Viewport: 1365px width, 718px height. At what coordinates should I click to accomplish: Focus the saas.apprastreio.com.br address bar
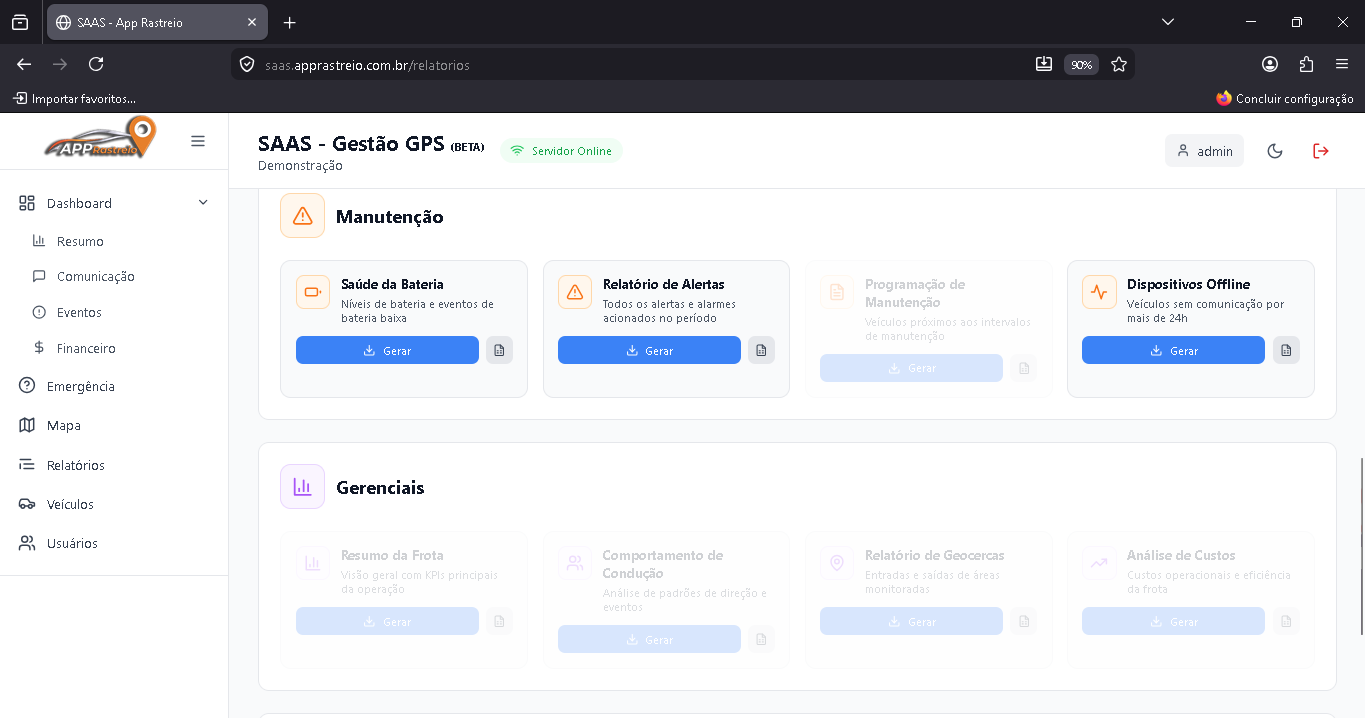point(640,64)
